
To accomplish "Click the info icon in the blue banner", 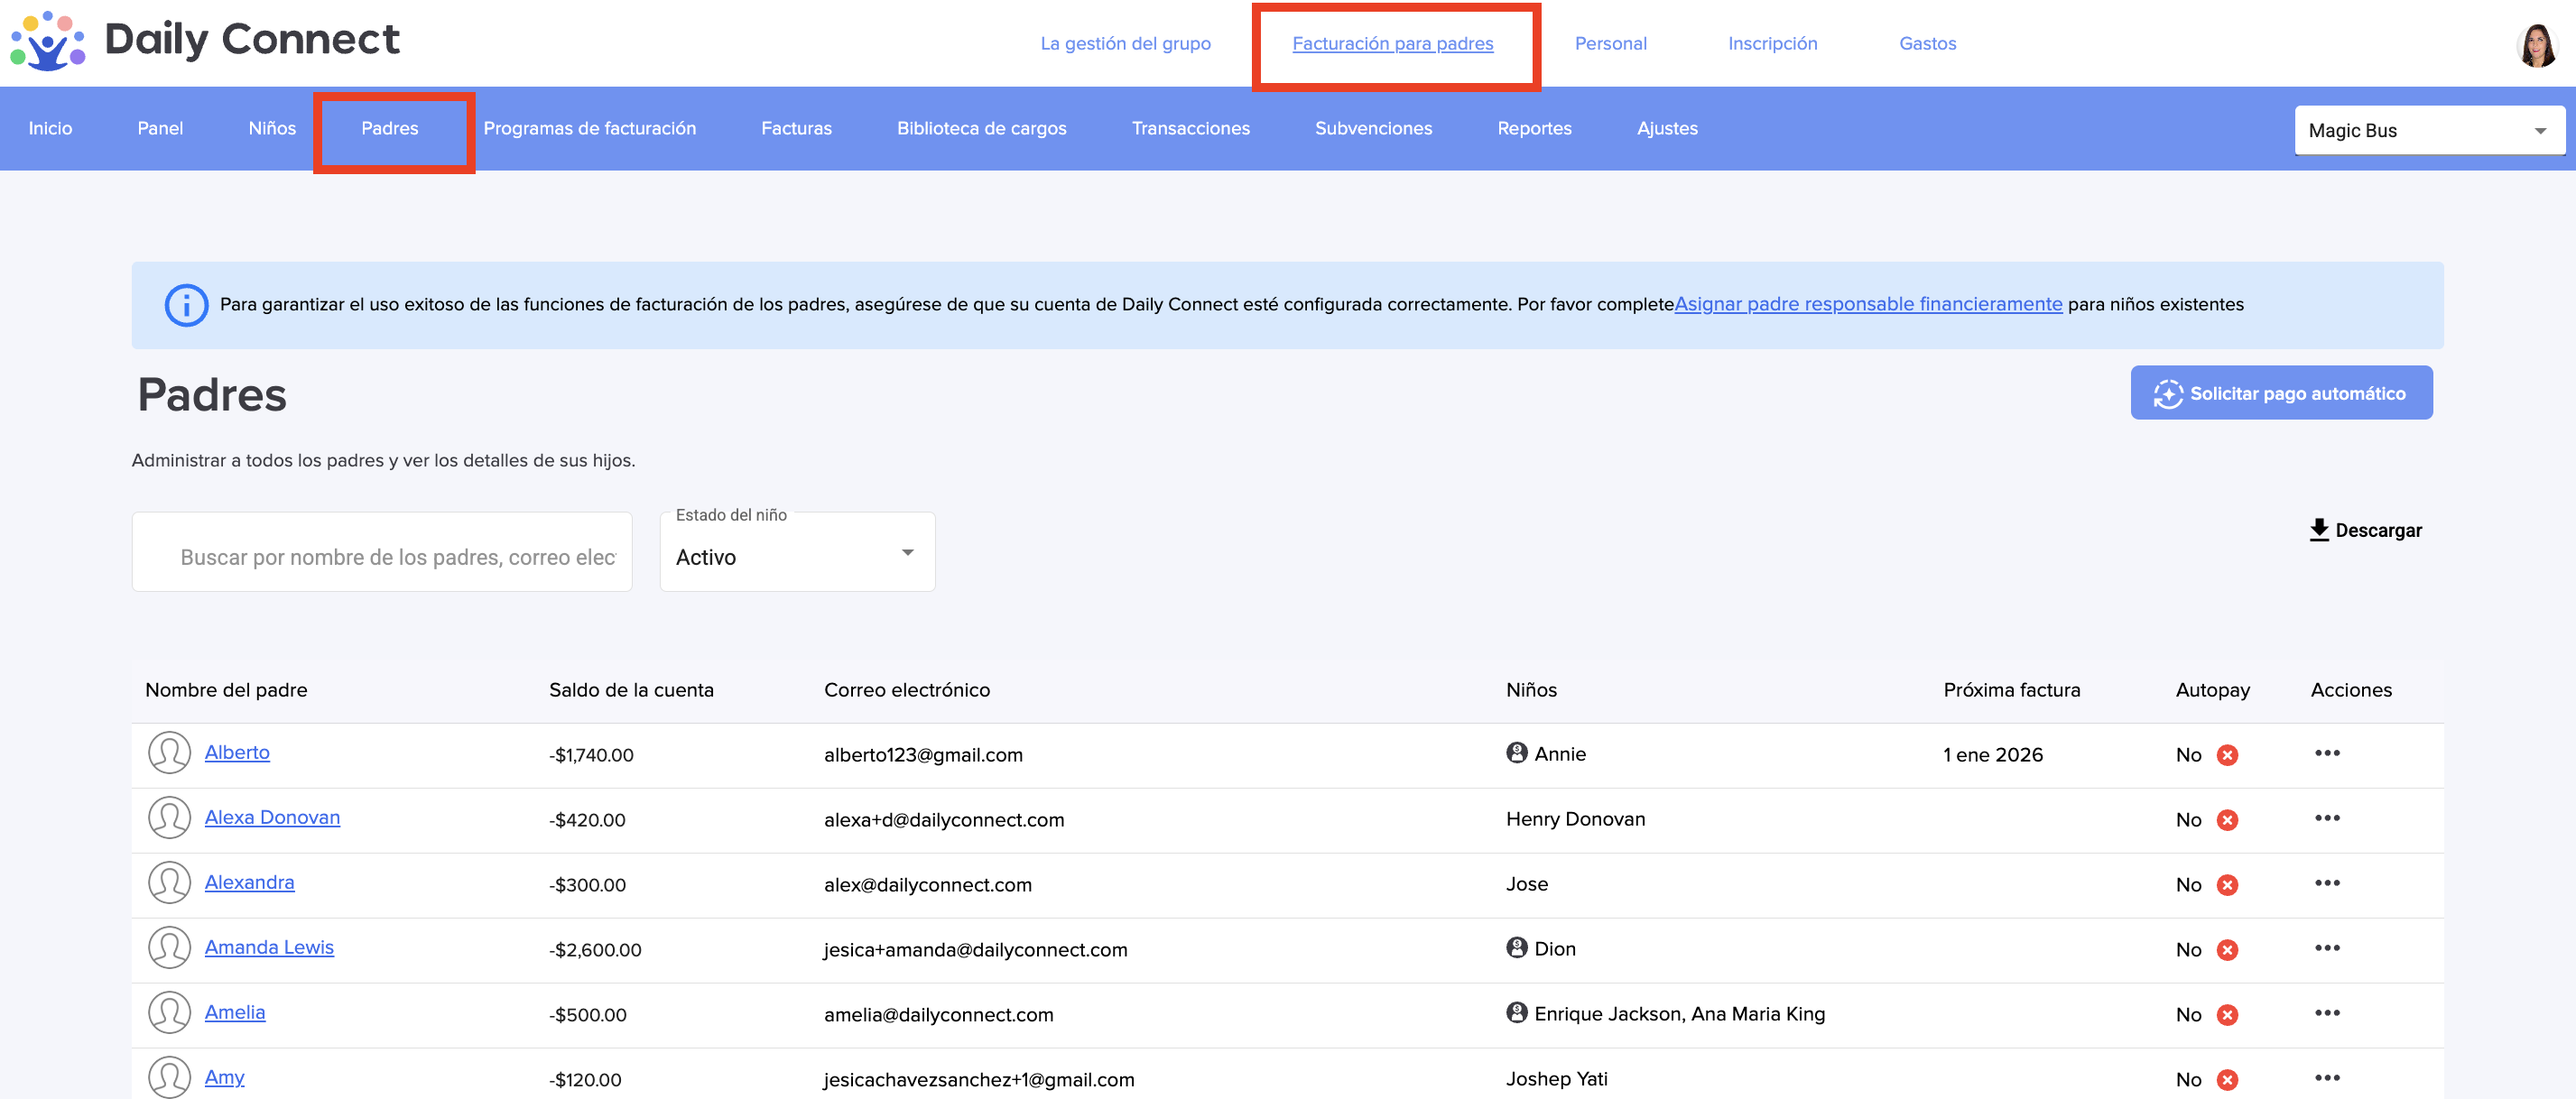I will [186, 305].
